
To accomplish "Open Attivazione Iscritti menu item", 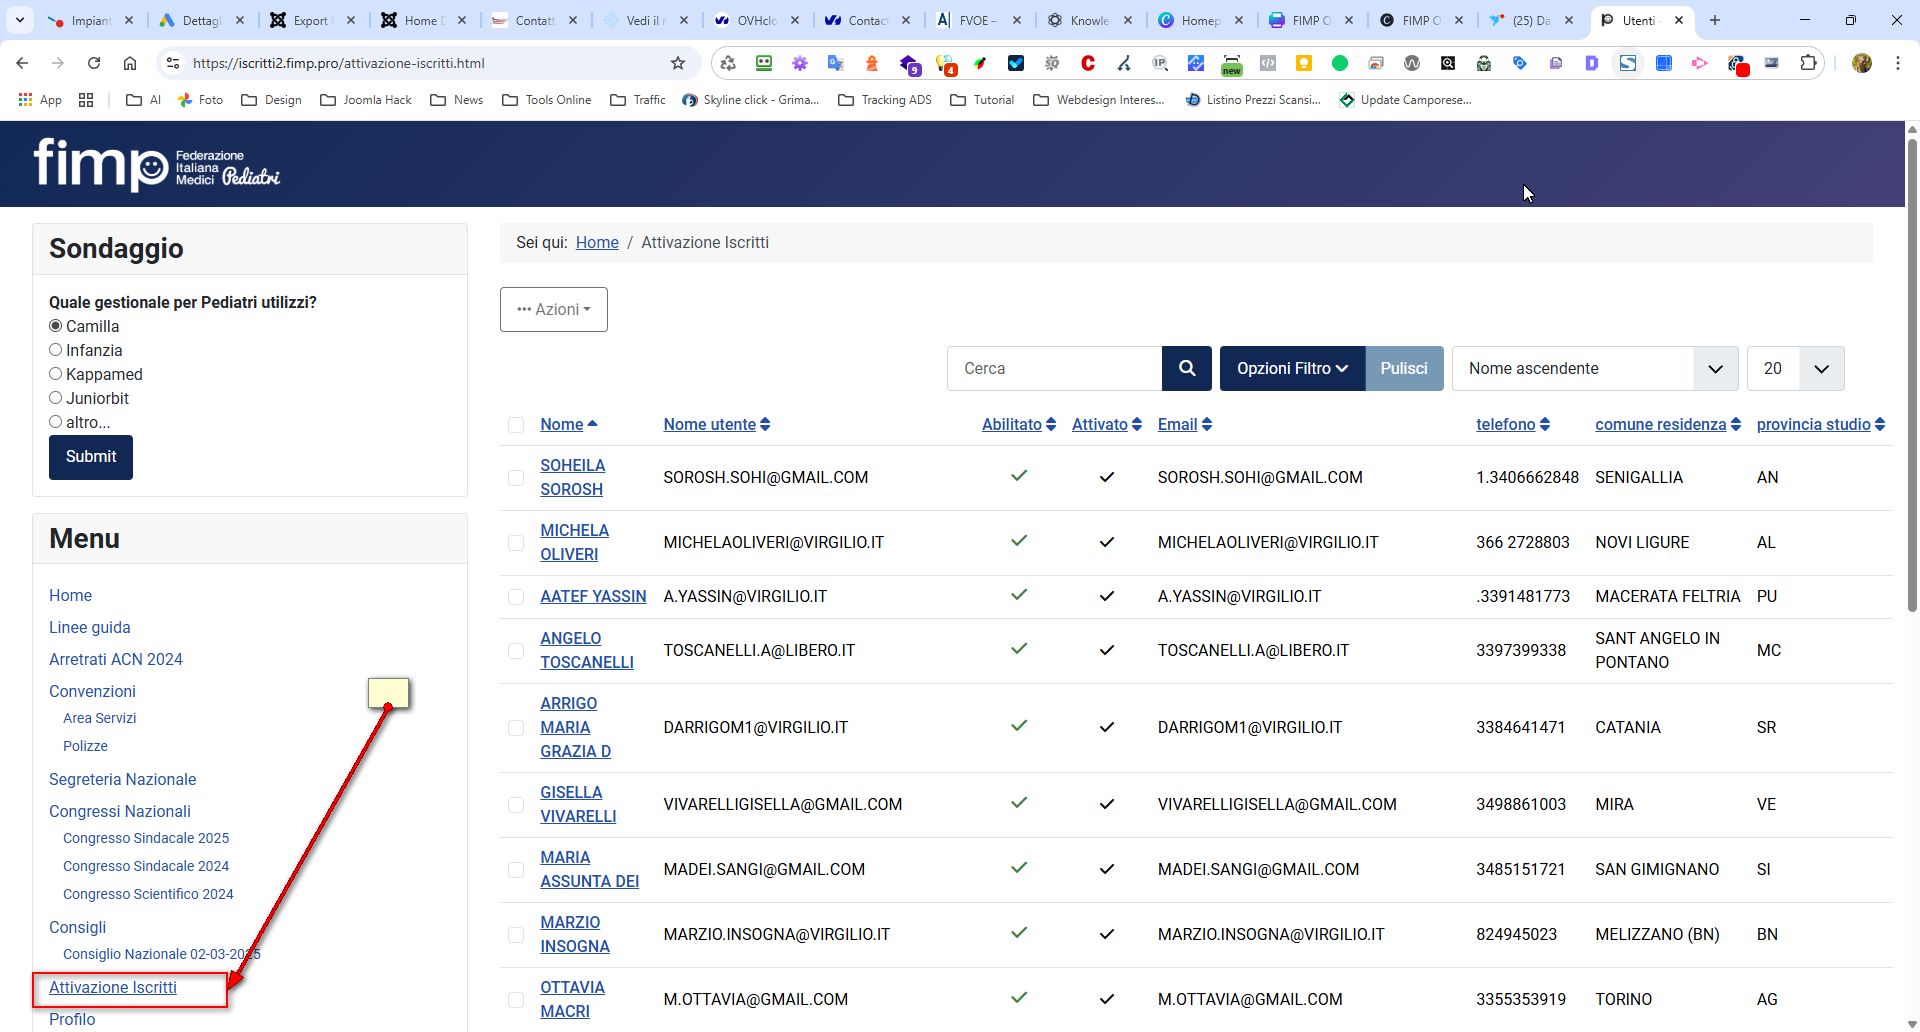I will click(113, 987).
